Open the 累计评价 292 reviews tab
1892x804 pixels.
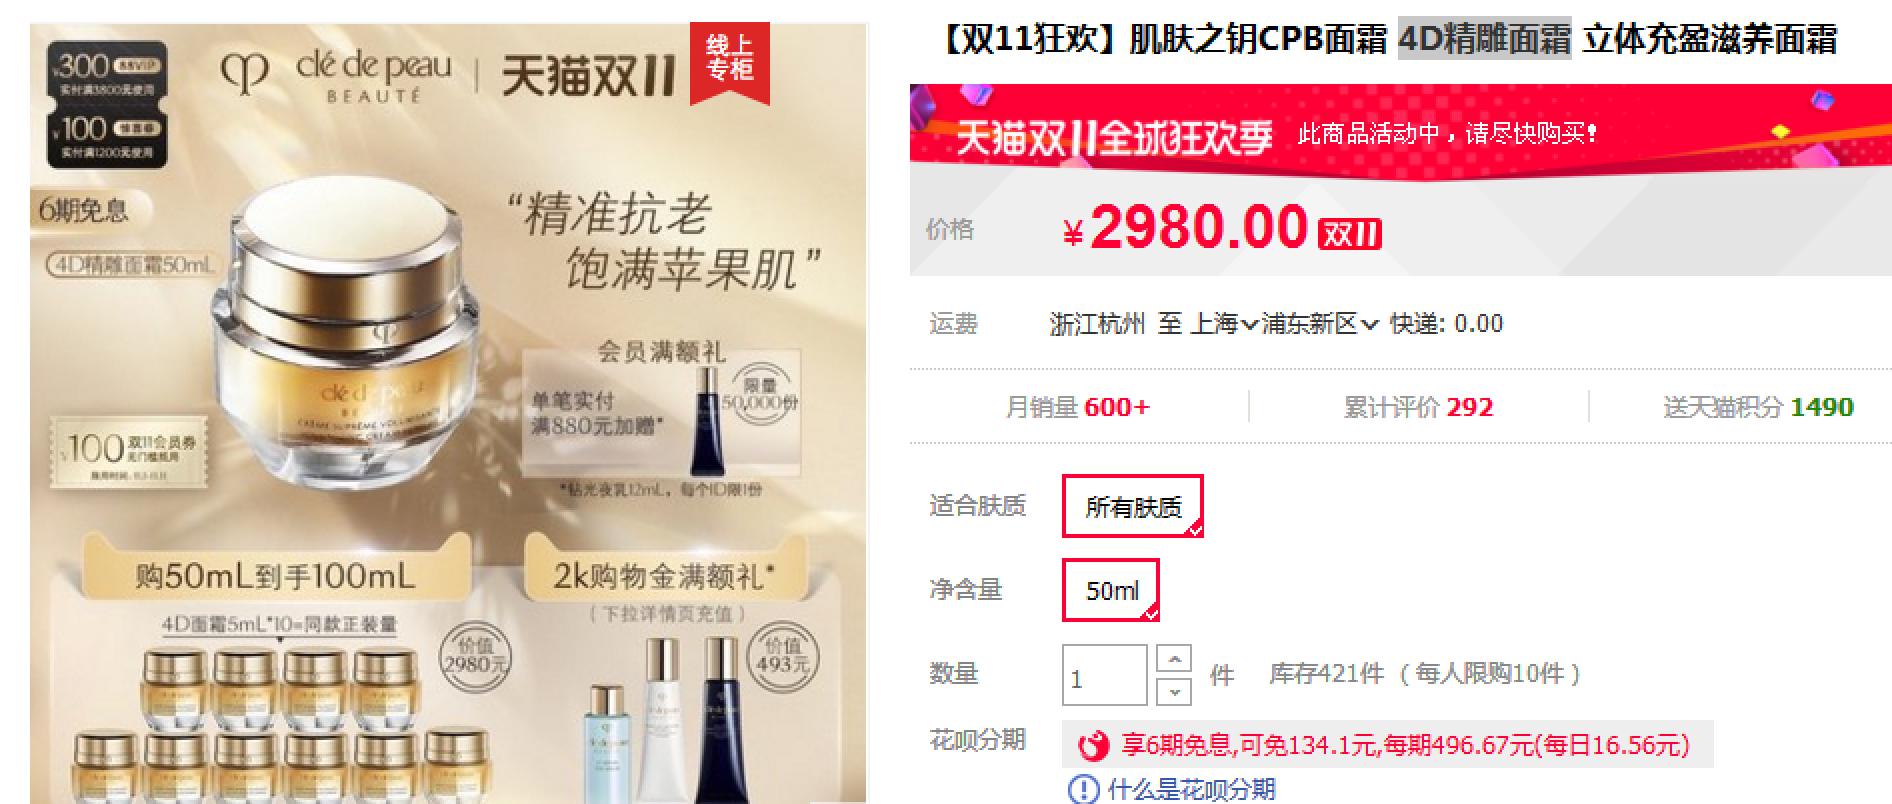pos(1418,407)
